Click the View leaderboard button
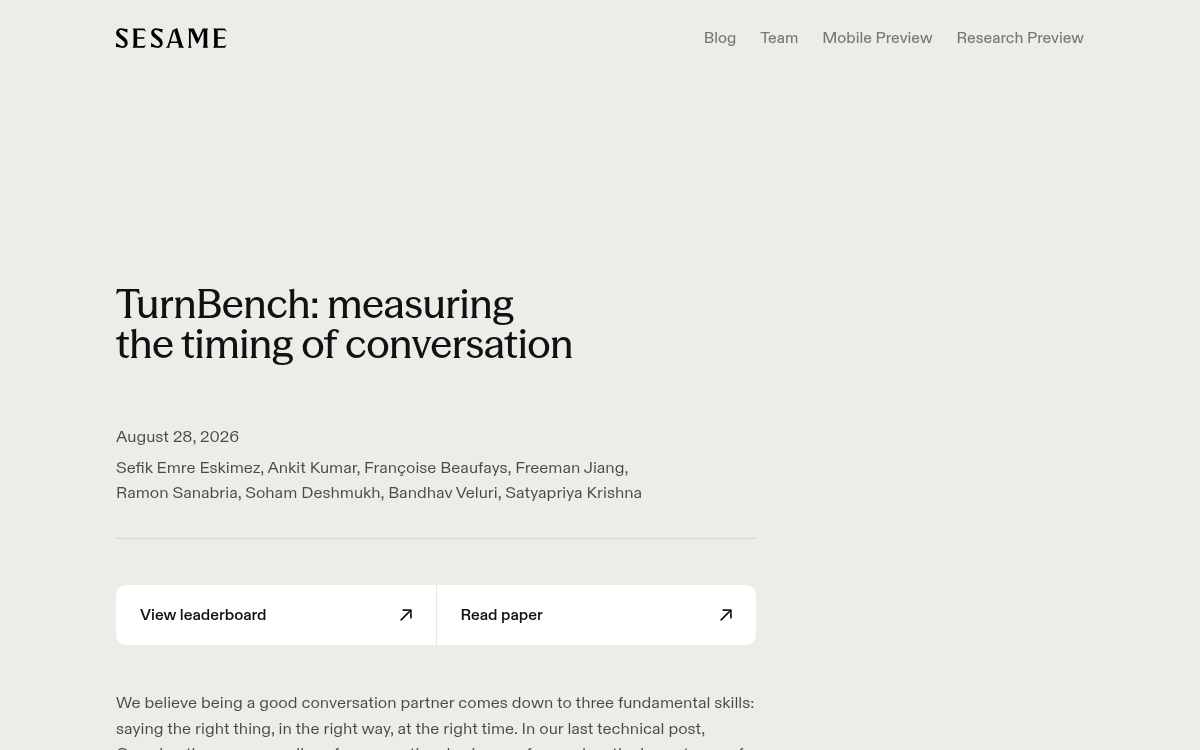The height and width of the screenshot is (750, 1200). (x=276, y=615)
